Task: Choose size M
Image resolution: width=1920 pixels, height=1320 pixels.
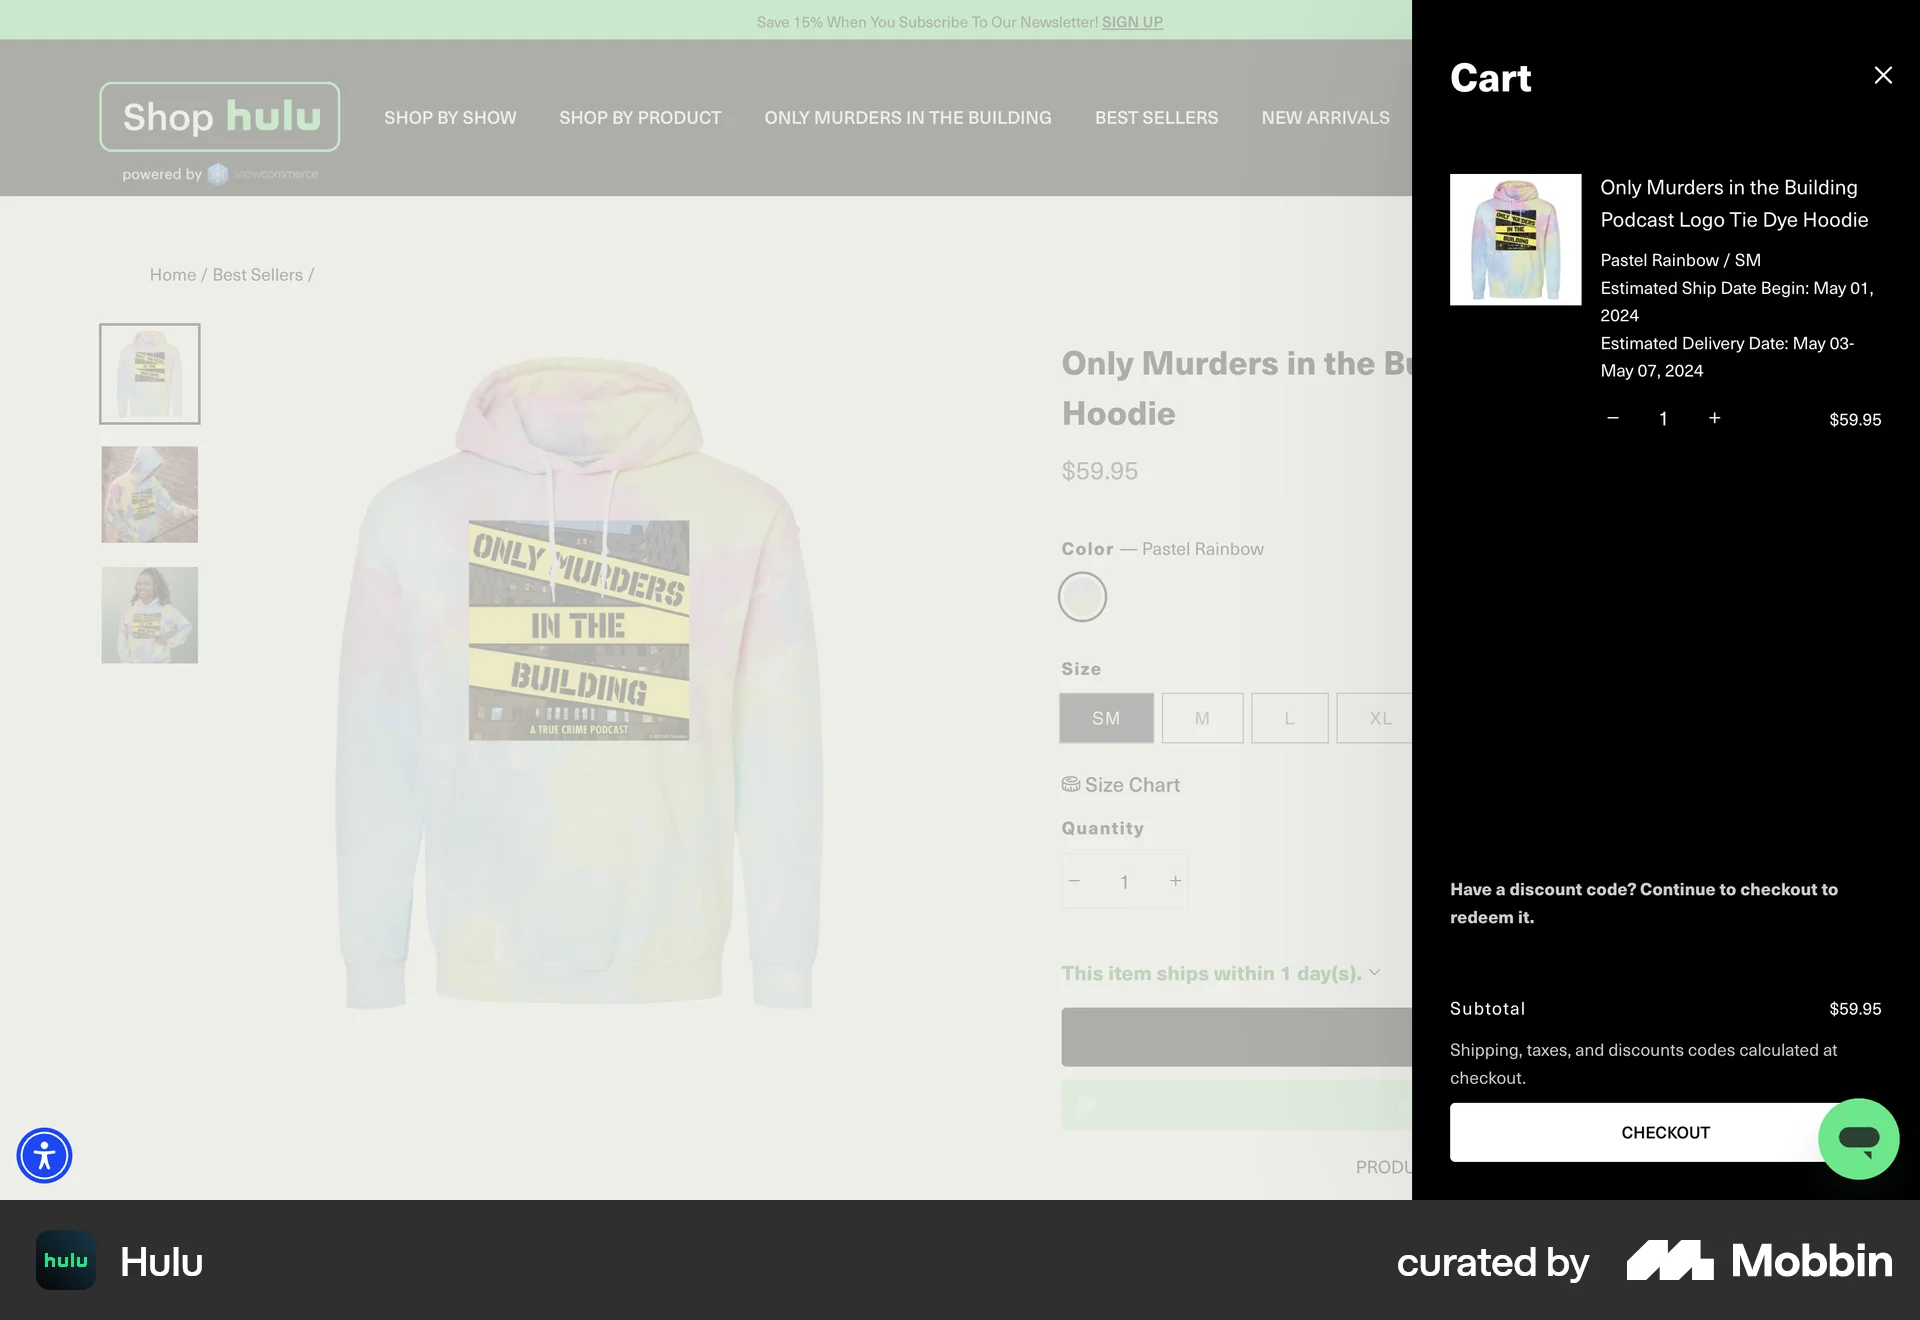Action: click(x=1202, y=718)
